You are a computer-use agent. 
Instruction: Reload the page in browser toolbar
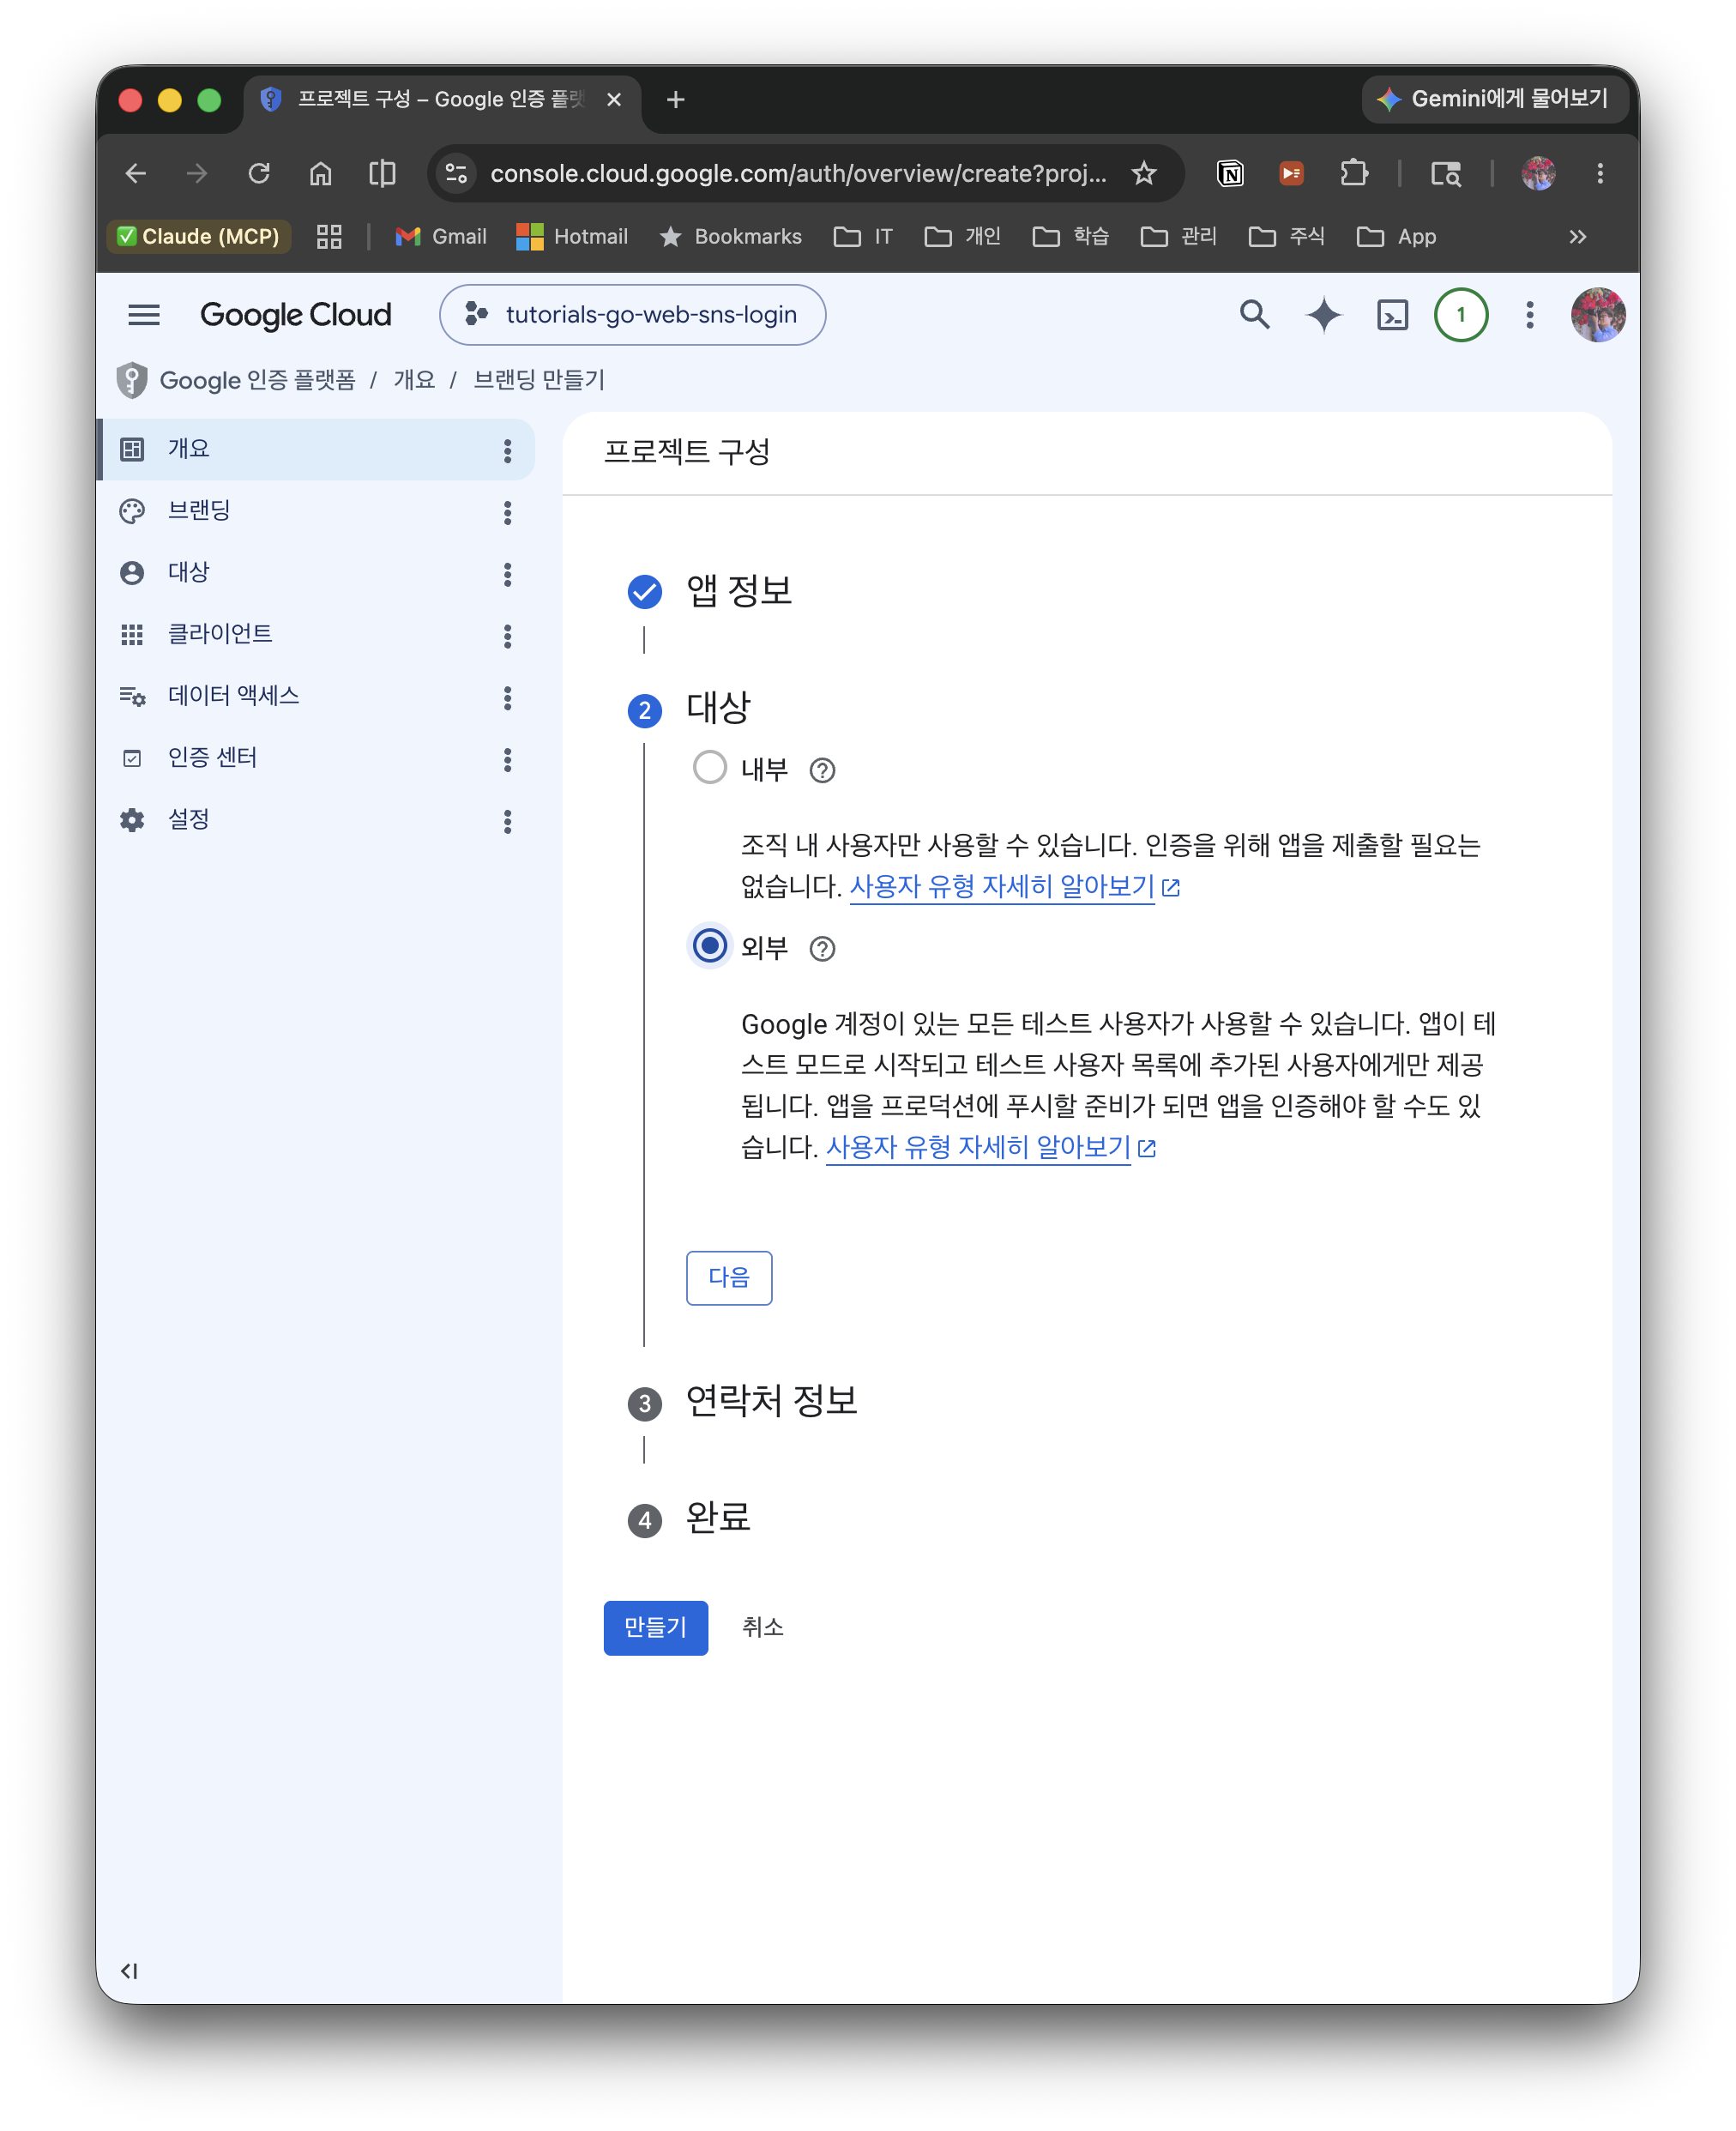coord(259,174)
